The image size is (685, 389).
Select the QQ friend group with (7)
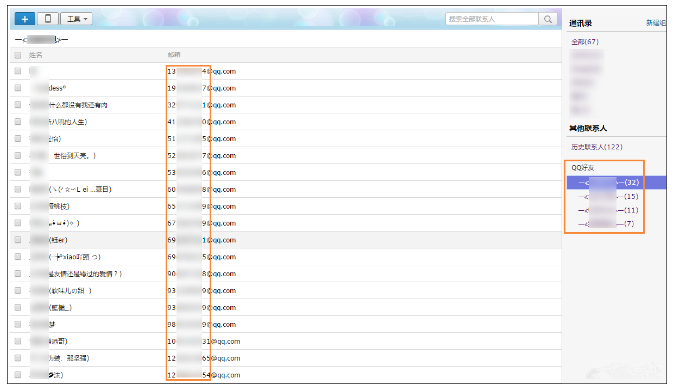click(606, 224)
